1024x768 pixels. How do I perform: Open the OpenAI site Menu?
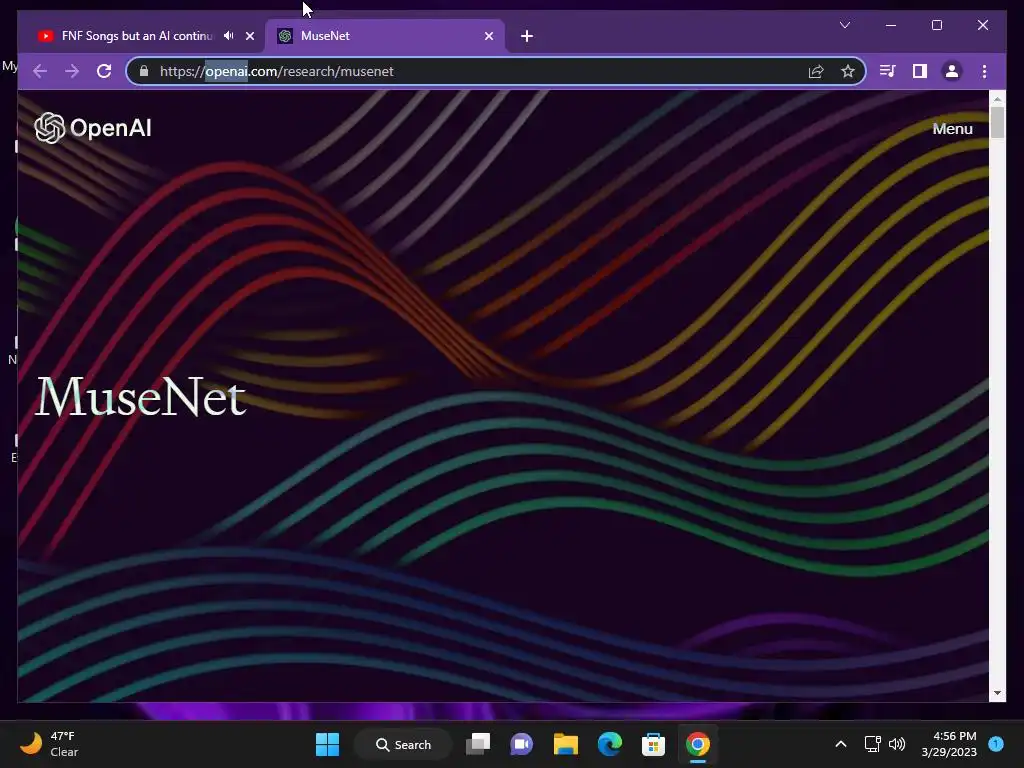[952, 129]
